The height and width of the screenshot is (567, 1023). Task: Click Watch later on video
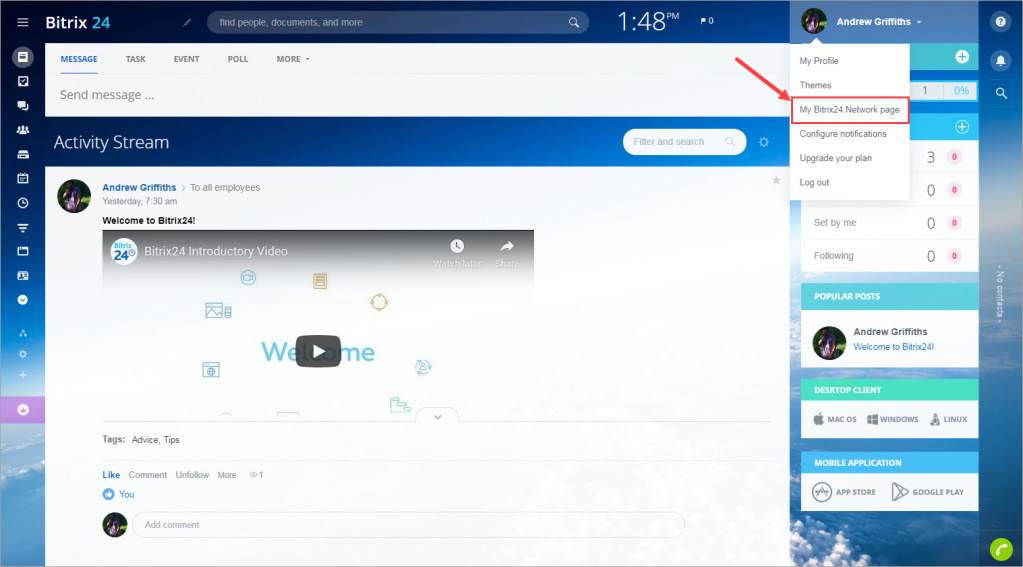click(x=457, y=253)
